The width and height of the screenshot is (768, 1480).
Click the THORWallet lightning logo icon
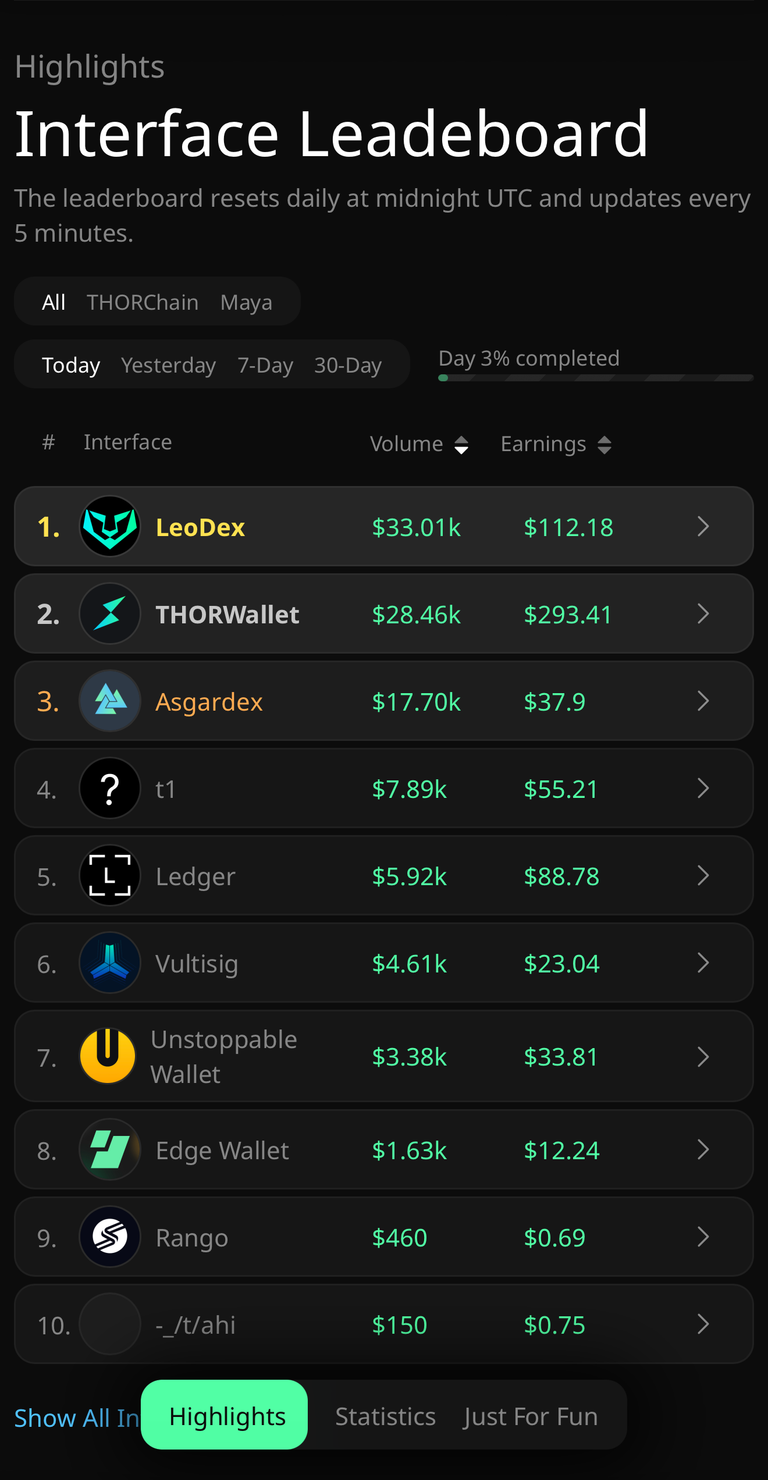tap(110, 613)
